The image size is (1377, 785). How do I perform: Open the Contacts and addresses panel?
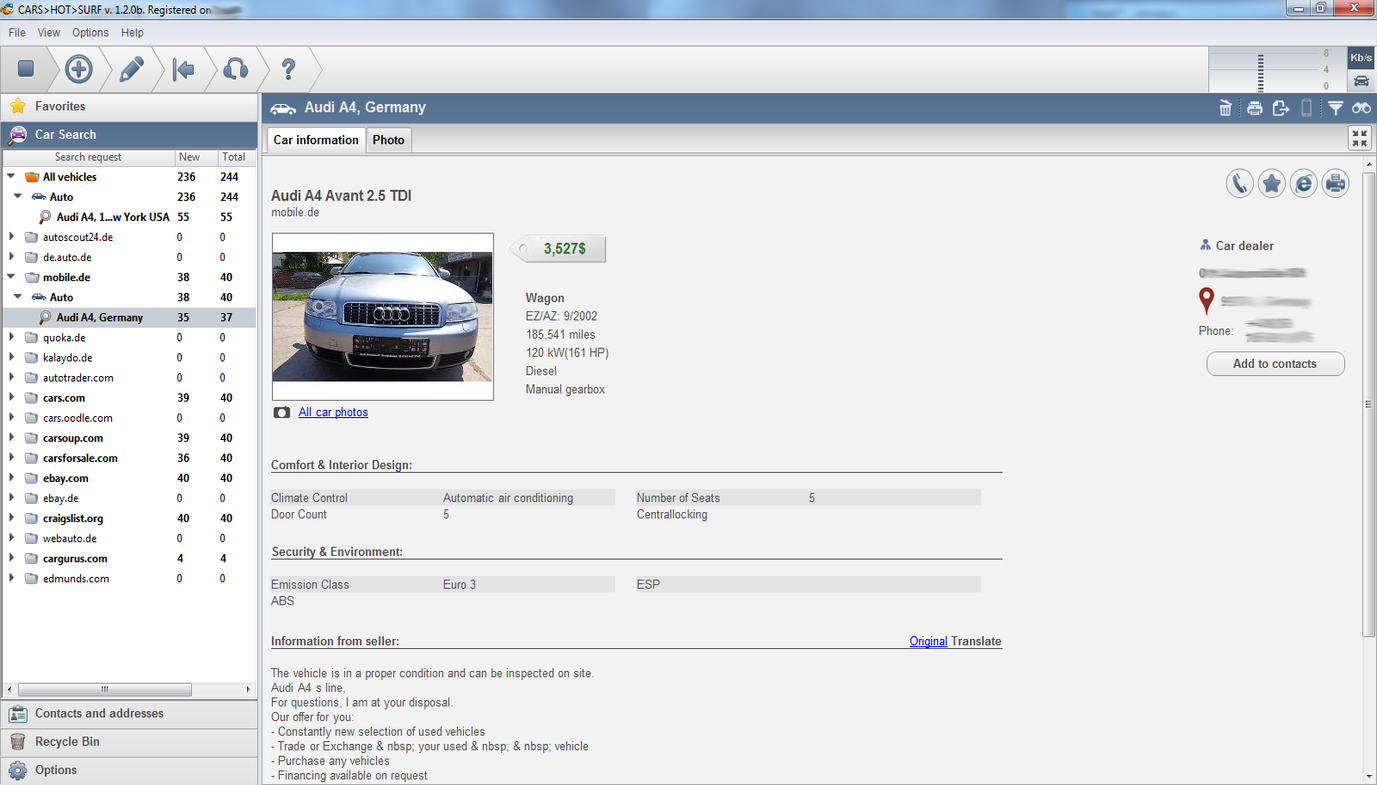(130, 714)
